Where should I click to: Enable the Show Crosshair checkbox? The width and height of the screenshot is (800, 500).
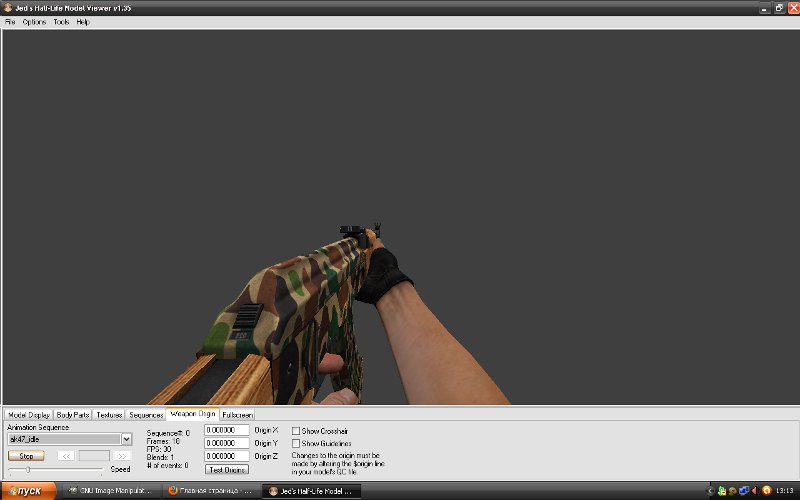[x=296, y=431]
